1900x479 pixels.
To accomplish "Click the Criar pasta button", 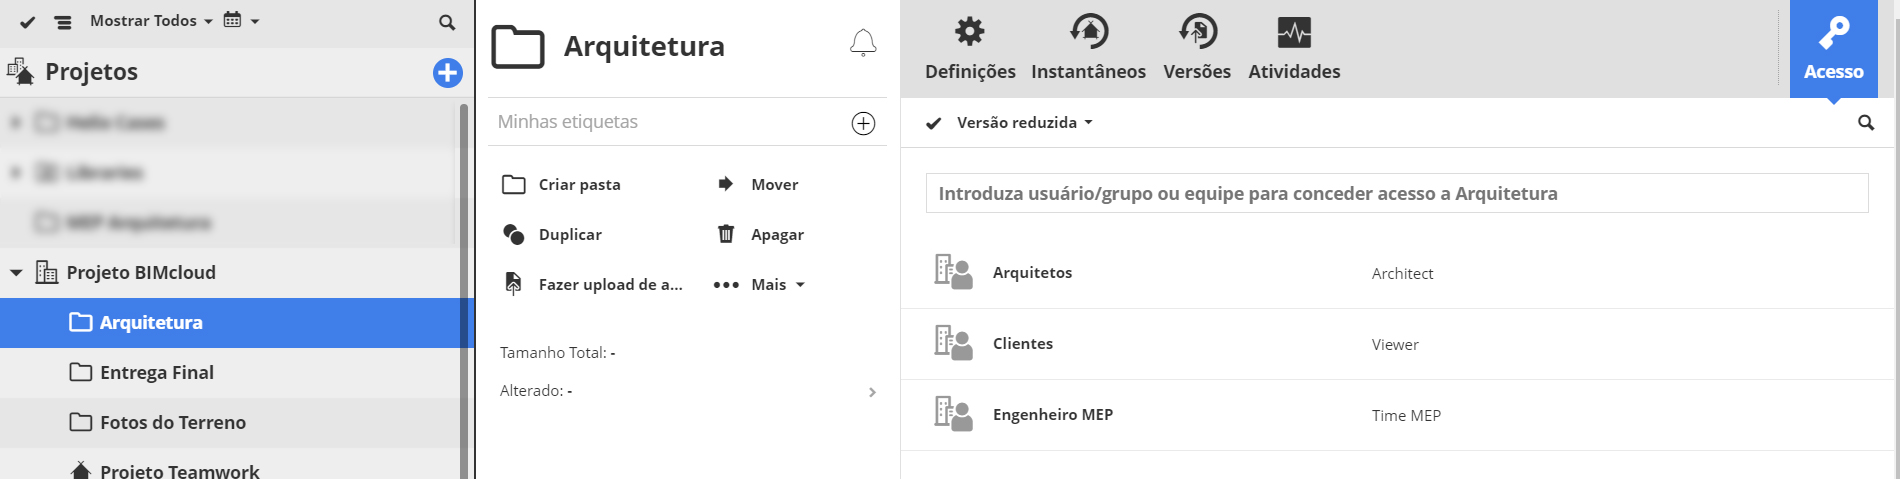I will [x=562, y=185].
